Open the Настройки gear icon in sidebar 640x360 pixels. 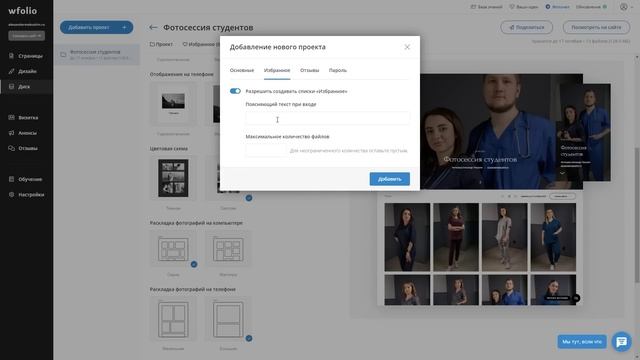(x=11, y=195)
